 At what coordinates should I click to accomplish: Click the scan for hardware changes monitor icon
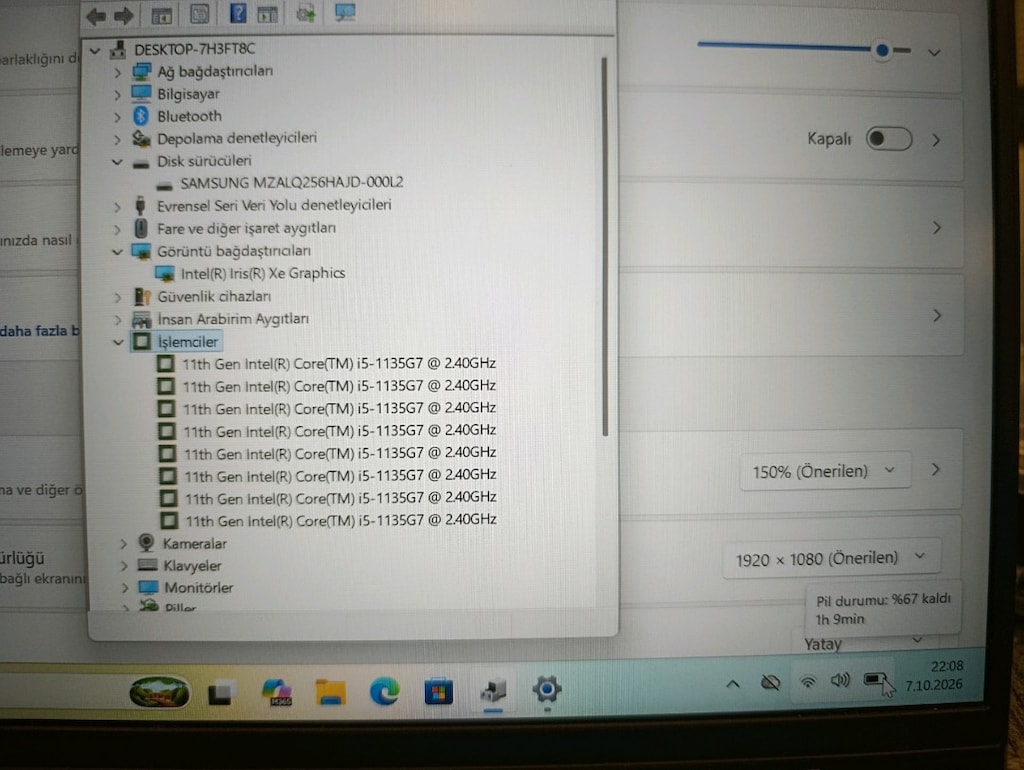[344, 12]
